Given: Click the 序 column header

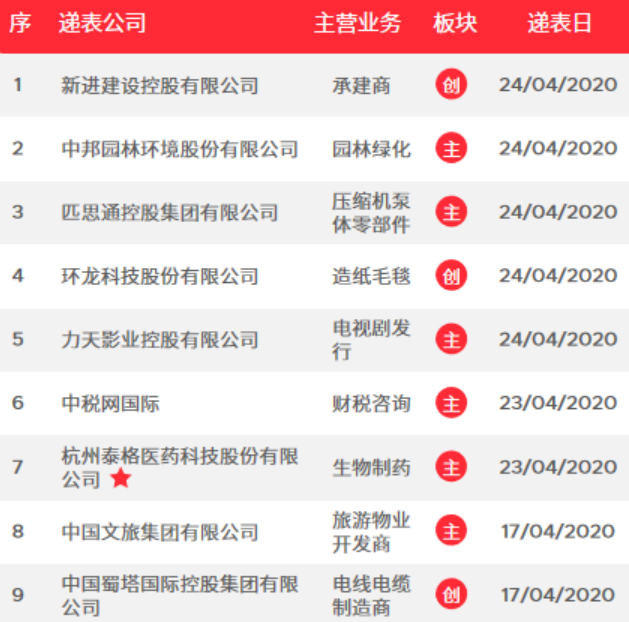Looking at the screenshot, I should click(x=20, y=23).
